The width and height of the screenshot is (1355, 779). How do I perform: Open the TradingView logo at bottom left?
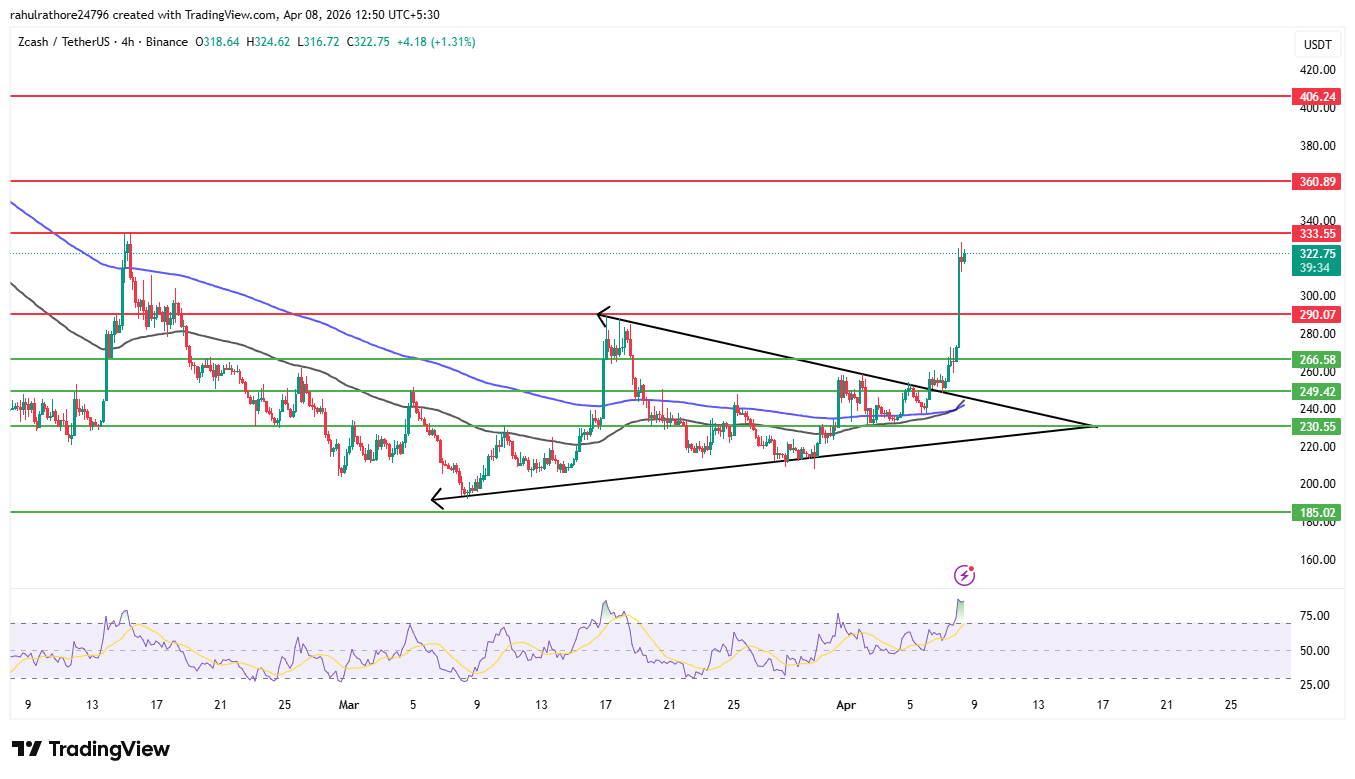point(90,749)
